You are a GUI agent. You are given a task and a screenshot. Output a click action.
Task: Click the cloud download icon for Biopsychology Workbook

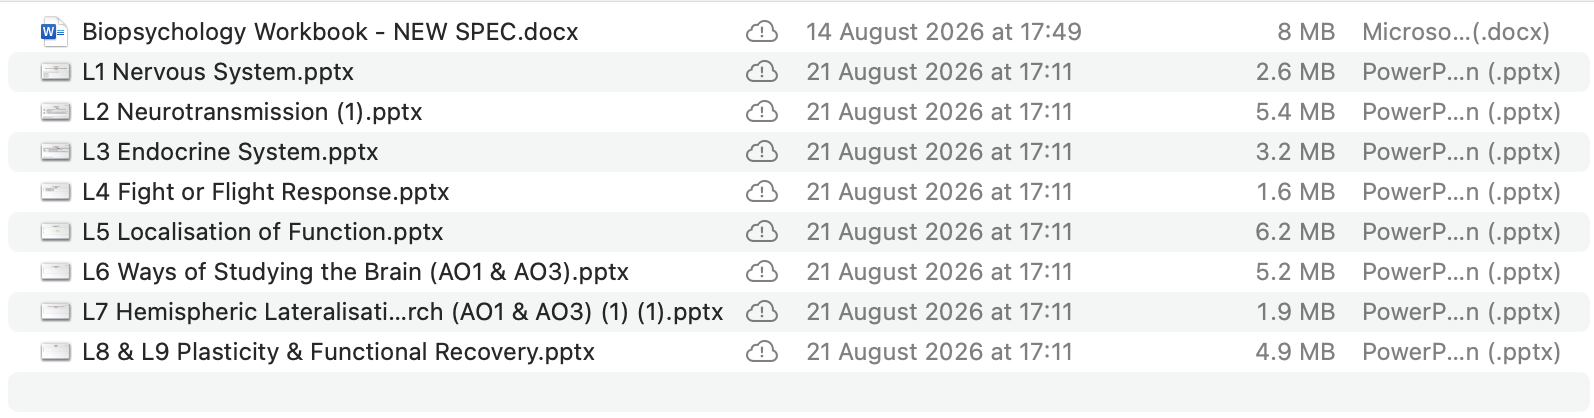coord(762,32)
